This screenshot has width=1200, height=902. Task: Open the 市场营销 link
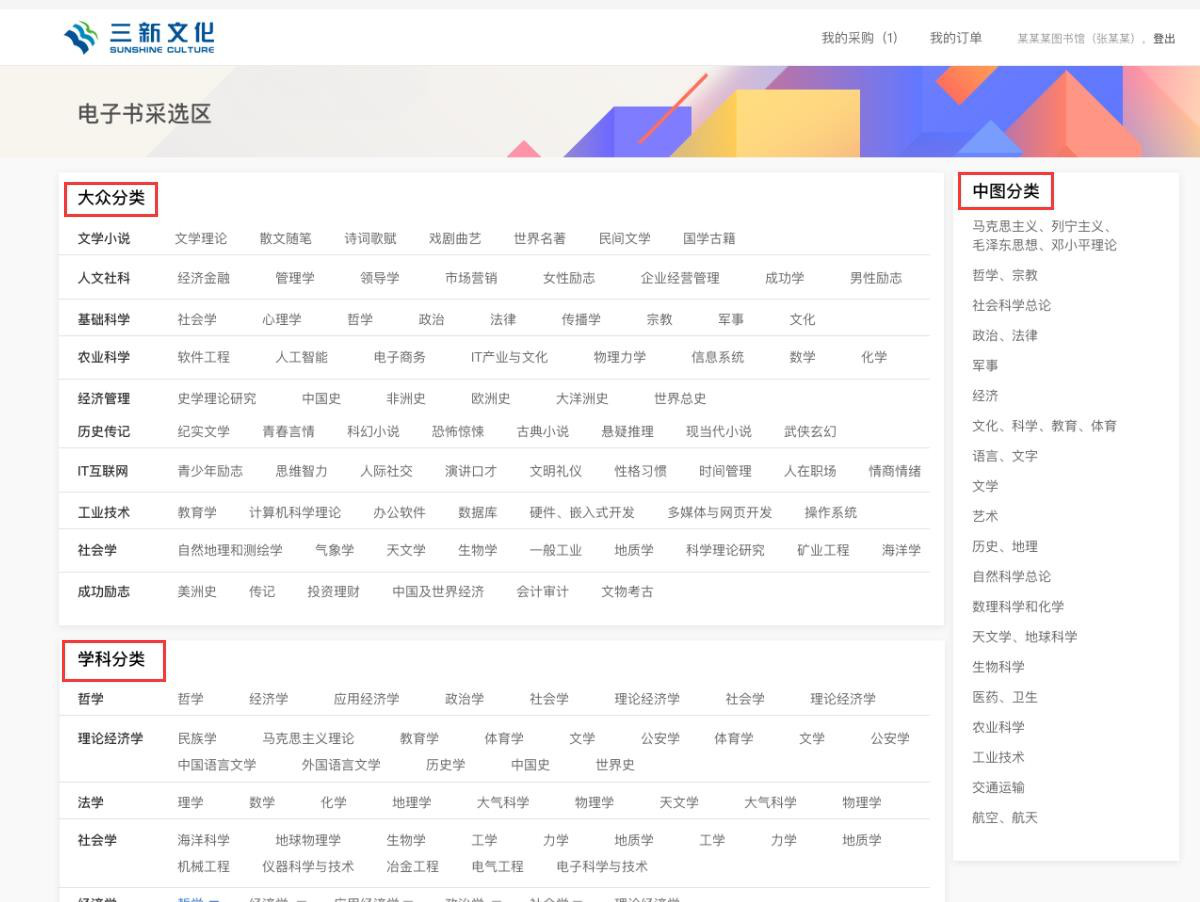(x=471, y=278)
